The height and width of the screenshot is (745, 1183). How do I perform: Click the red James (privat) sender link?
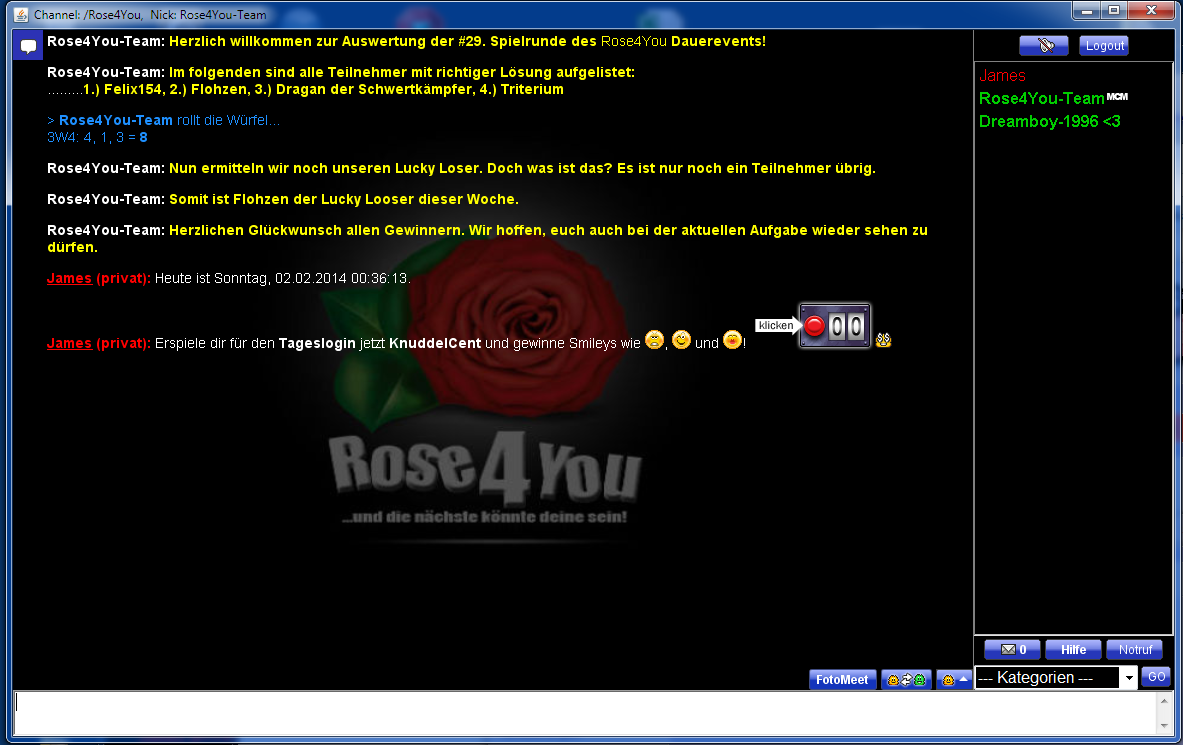pos(69,278)
